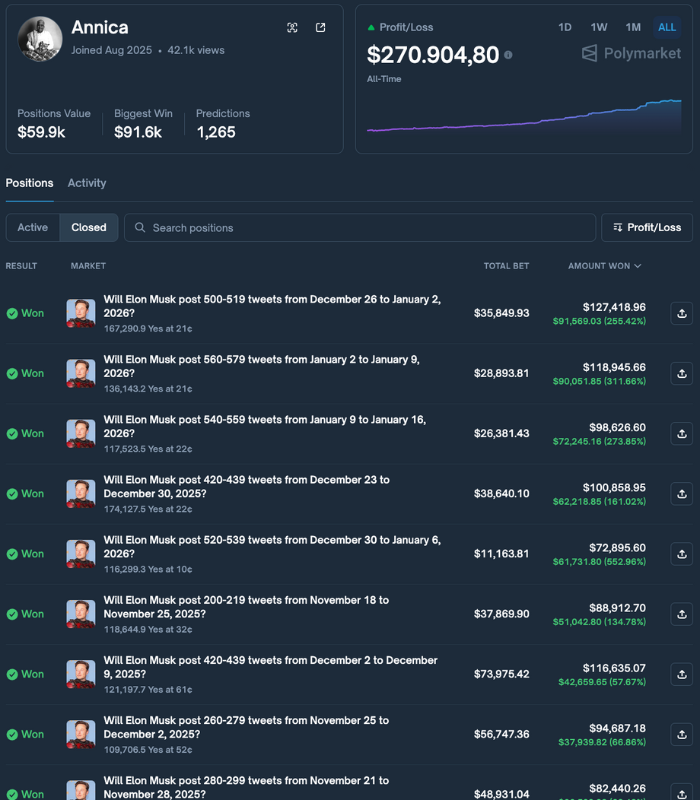Focus the Search positions field
Viewport: 700px width, 800px height.
(x=360, y=228)
